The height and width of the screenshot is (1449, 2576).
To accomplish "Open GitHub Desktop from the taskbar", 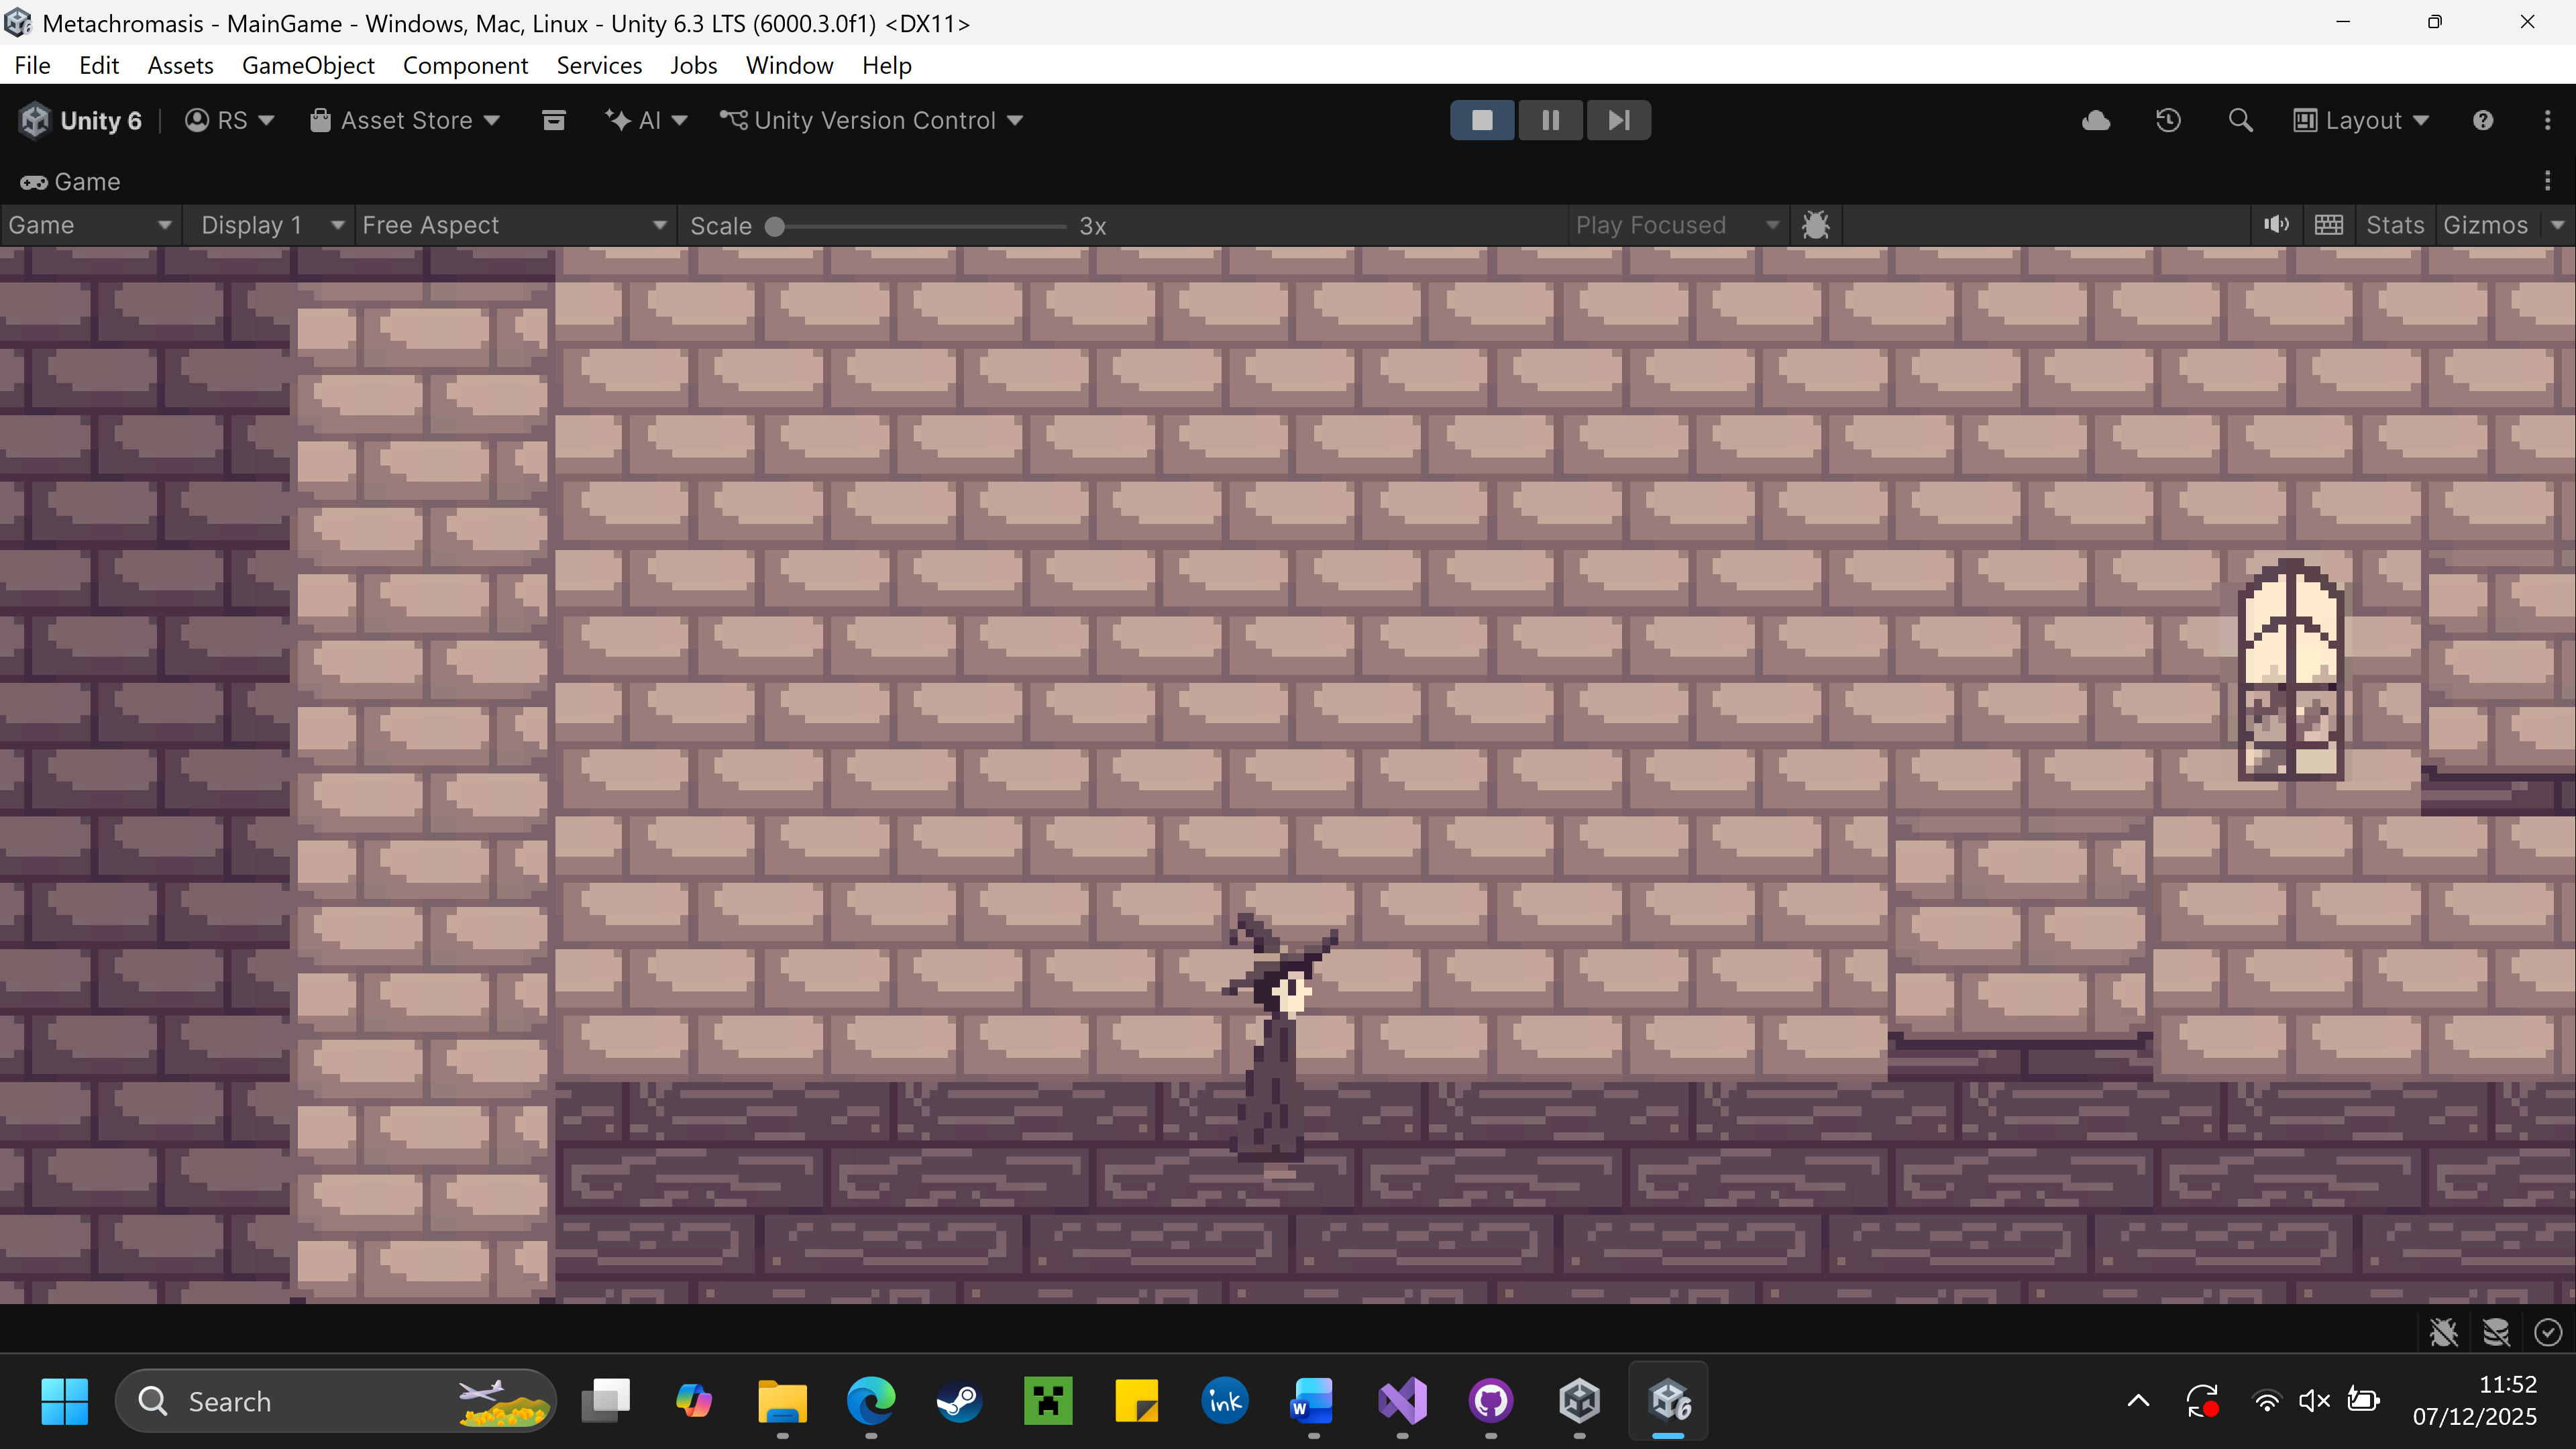I will [1490, 1400].
